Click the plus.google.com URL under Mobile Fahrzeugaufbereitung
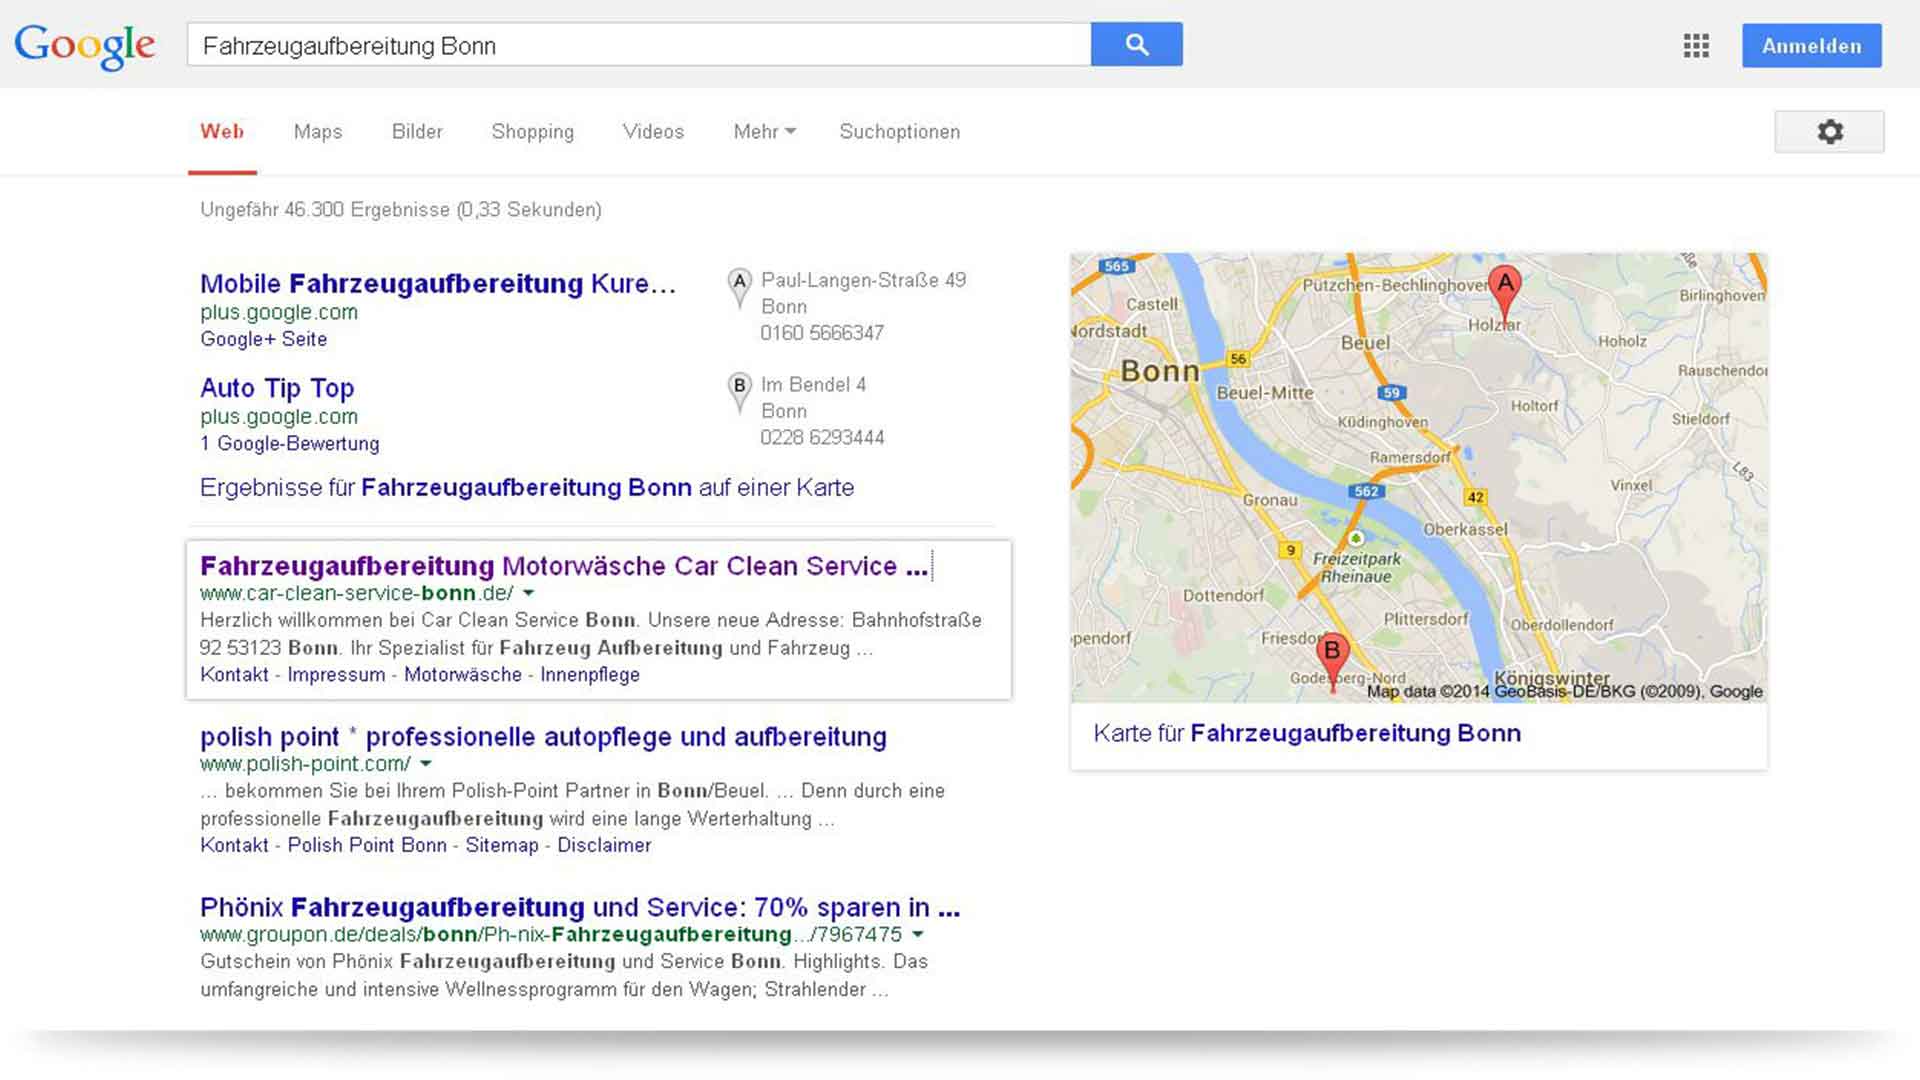This screenshot has height=1080, width=1920. click(x=279, y=312)
